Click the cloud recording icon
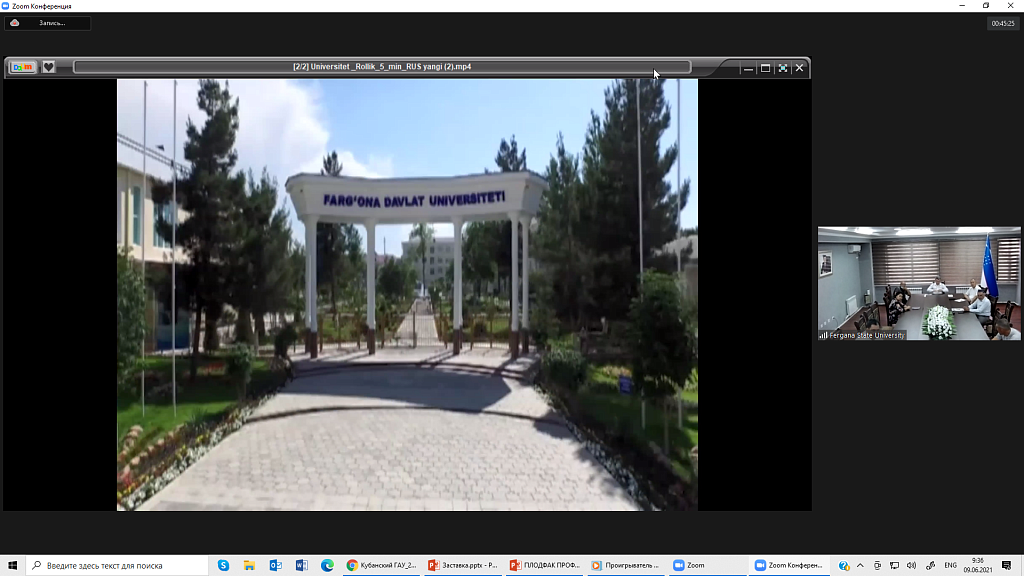Screen dimensions: 1024x576 tap(14, 23)
